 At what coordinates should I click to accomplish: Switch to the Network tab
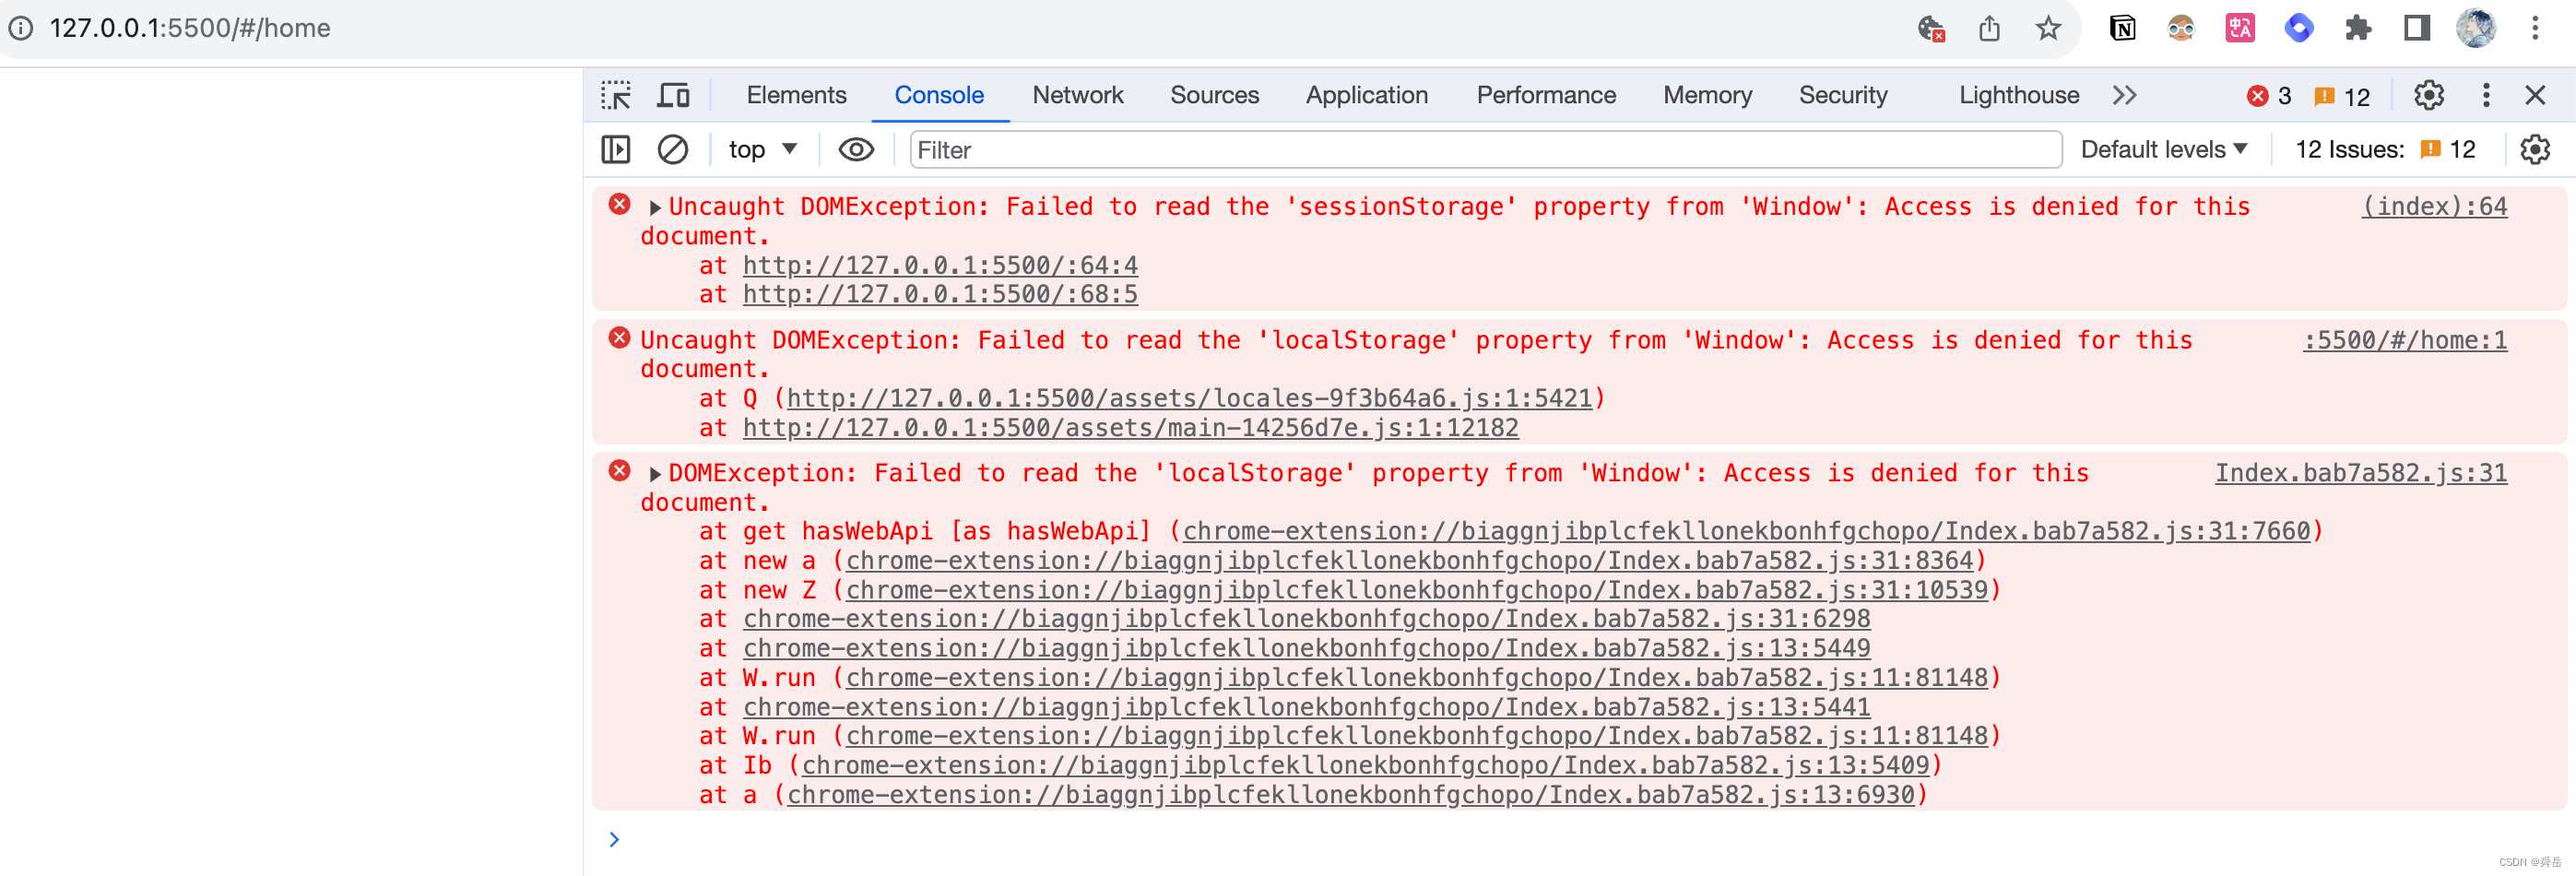pyautogui.click(x=1078, y=95)
